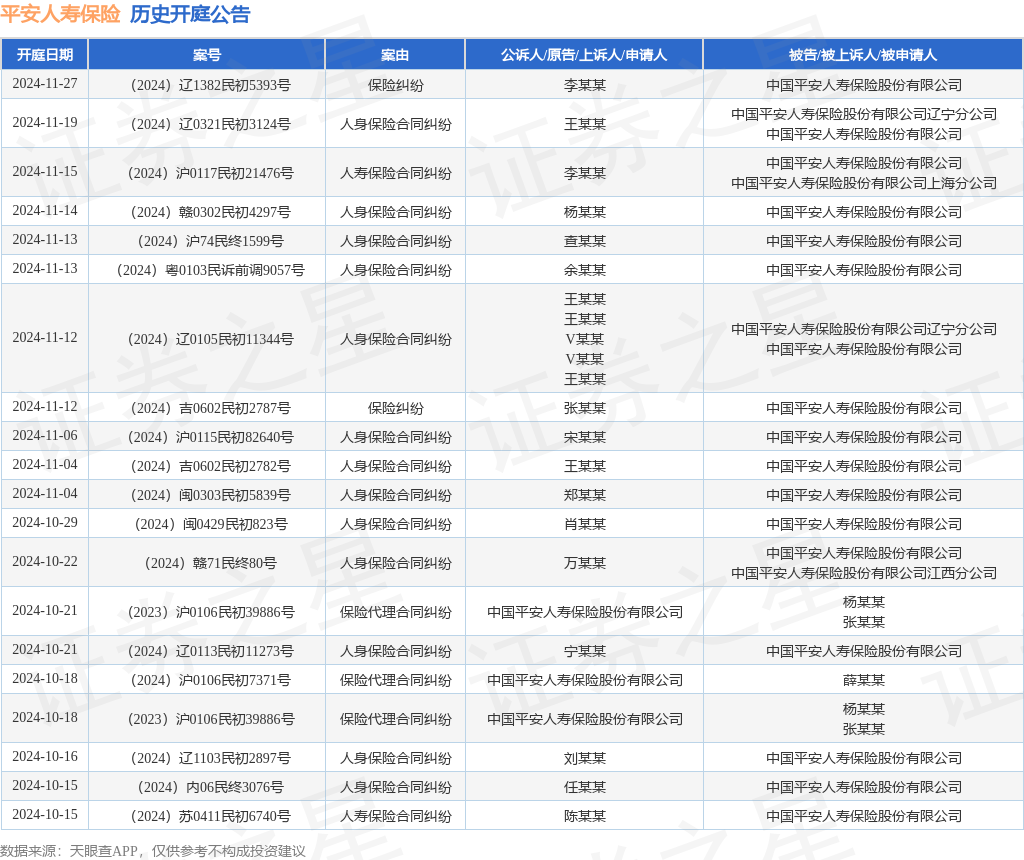This screenshot has width=1024, height=860.
Task: Click the date 2024-11-14
Action: [x=44, y=210]
